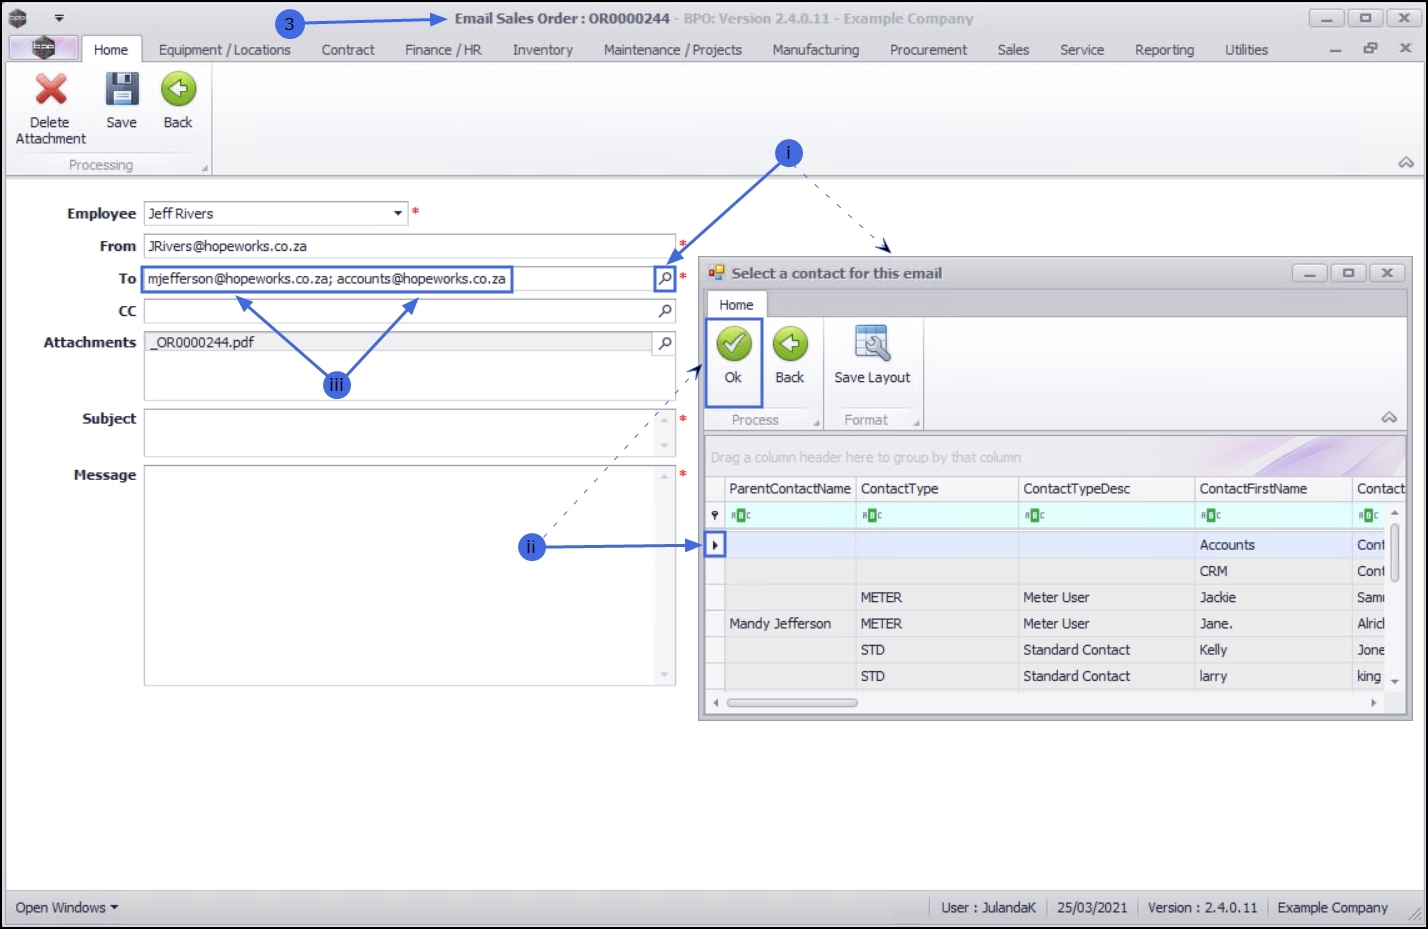Viewport: 1428px width, 929px height.
Task: Open the Procurement ribbon tab
Action: pos(928,49)
